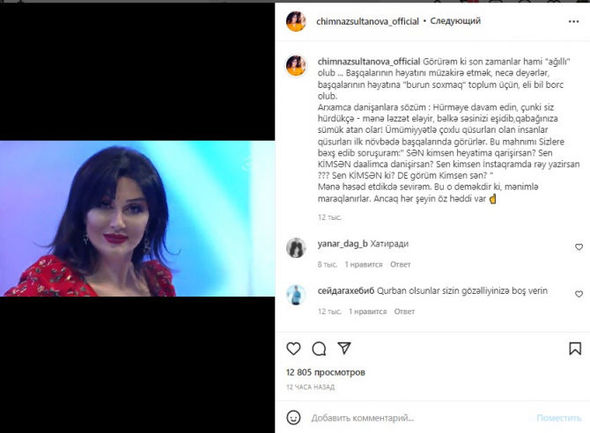Open comments via speech bubble icon
590x433 pixels.
pyautogui.click(x=319, y=349)
